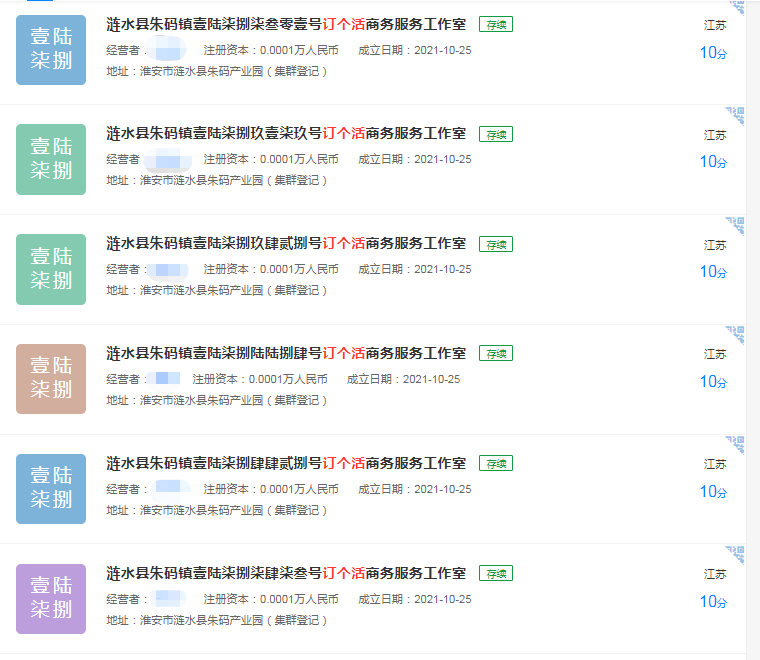Screen dimensions: 760x660
Task: Open the 玖壹柒玖号 company logo thumbnail
Action: [51, 159]
